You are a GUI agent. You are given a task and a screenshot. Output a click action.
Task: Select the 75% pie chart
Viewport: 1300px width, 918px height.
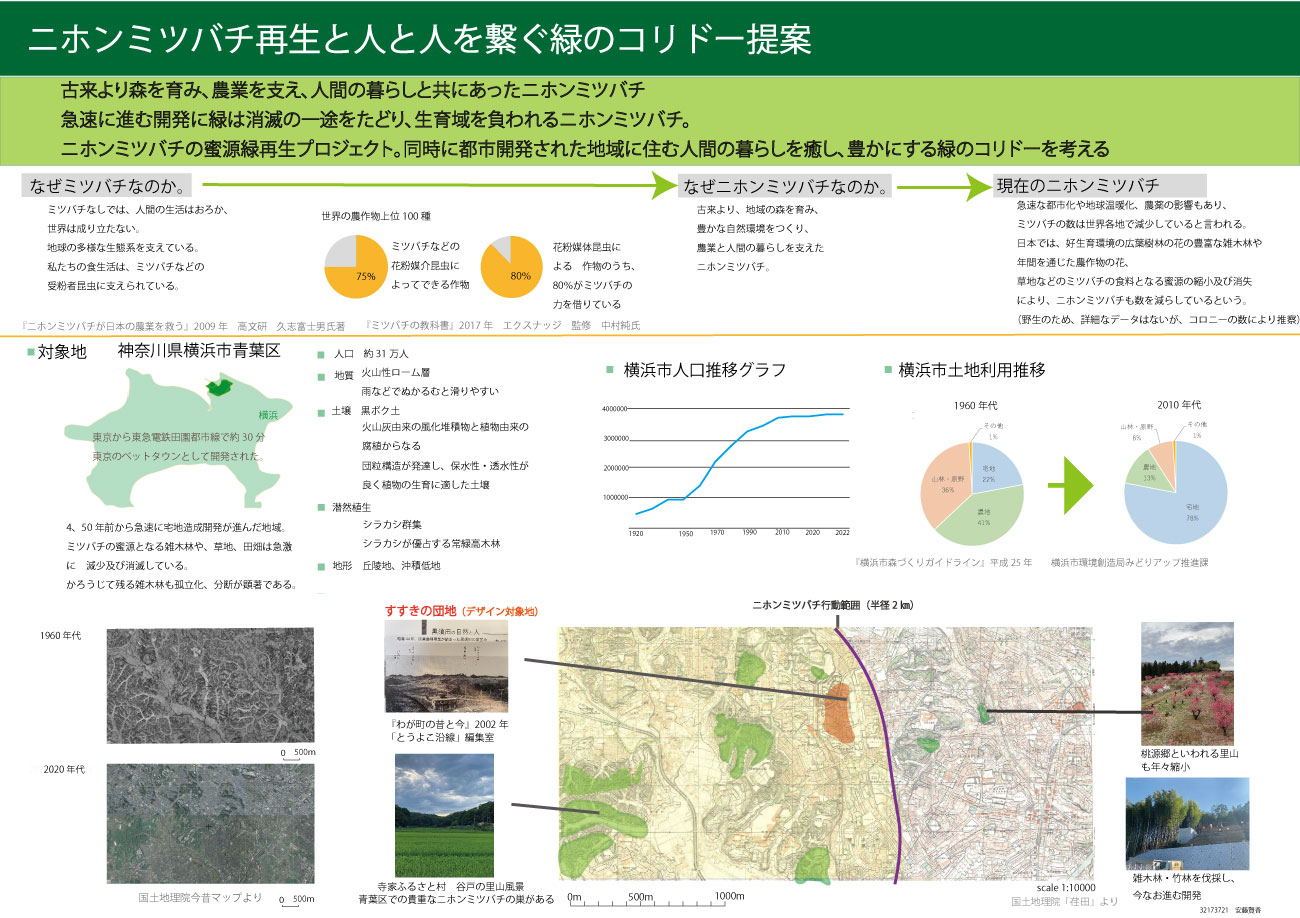[x=356, y=268]
